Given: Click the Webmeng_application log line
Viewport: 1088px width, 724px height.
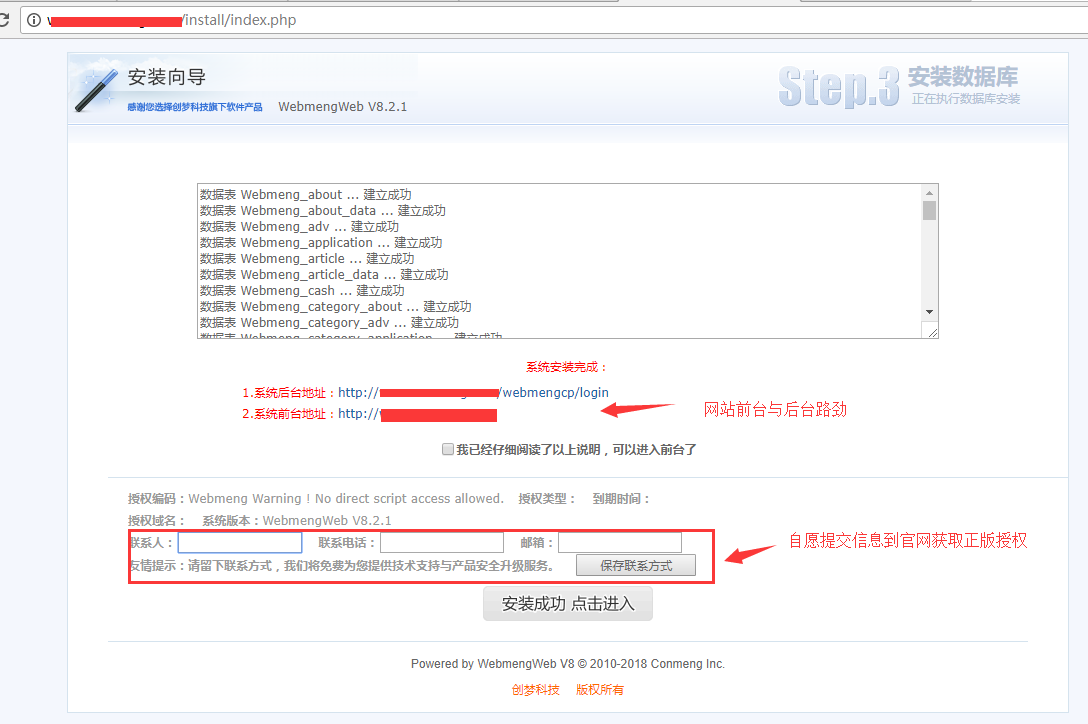Looking at the screenshot, I should click(321, 242).
